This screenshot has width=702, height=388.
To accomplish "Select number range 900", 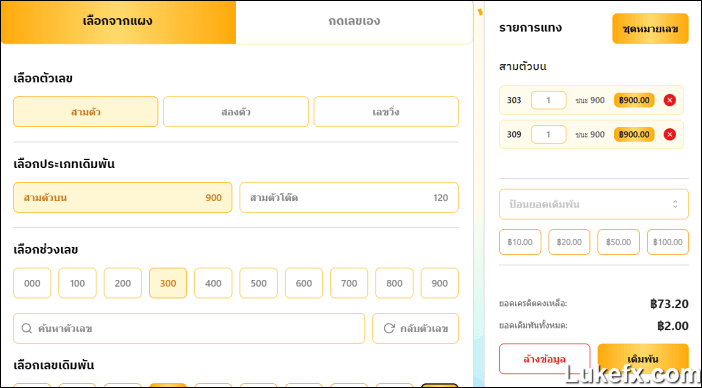I will click(440, 283).
